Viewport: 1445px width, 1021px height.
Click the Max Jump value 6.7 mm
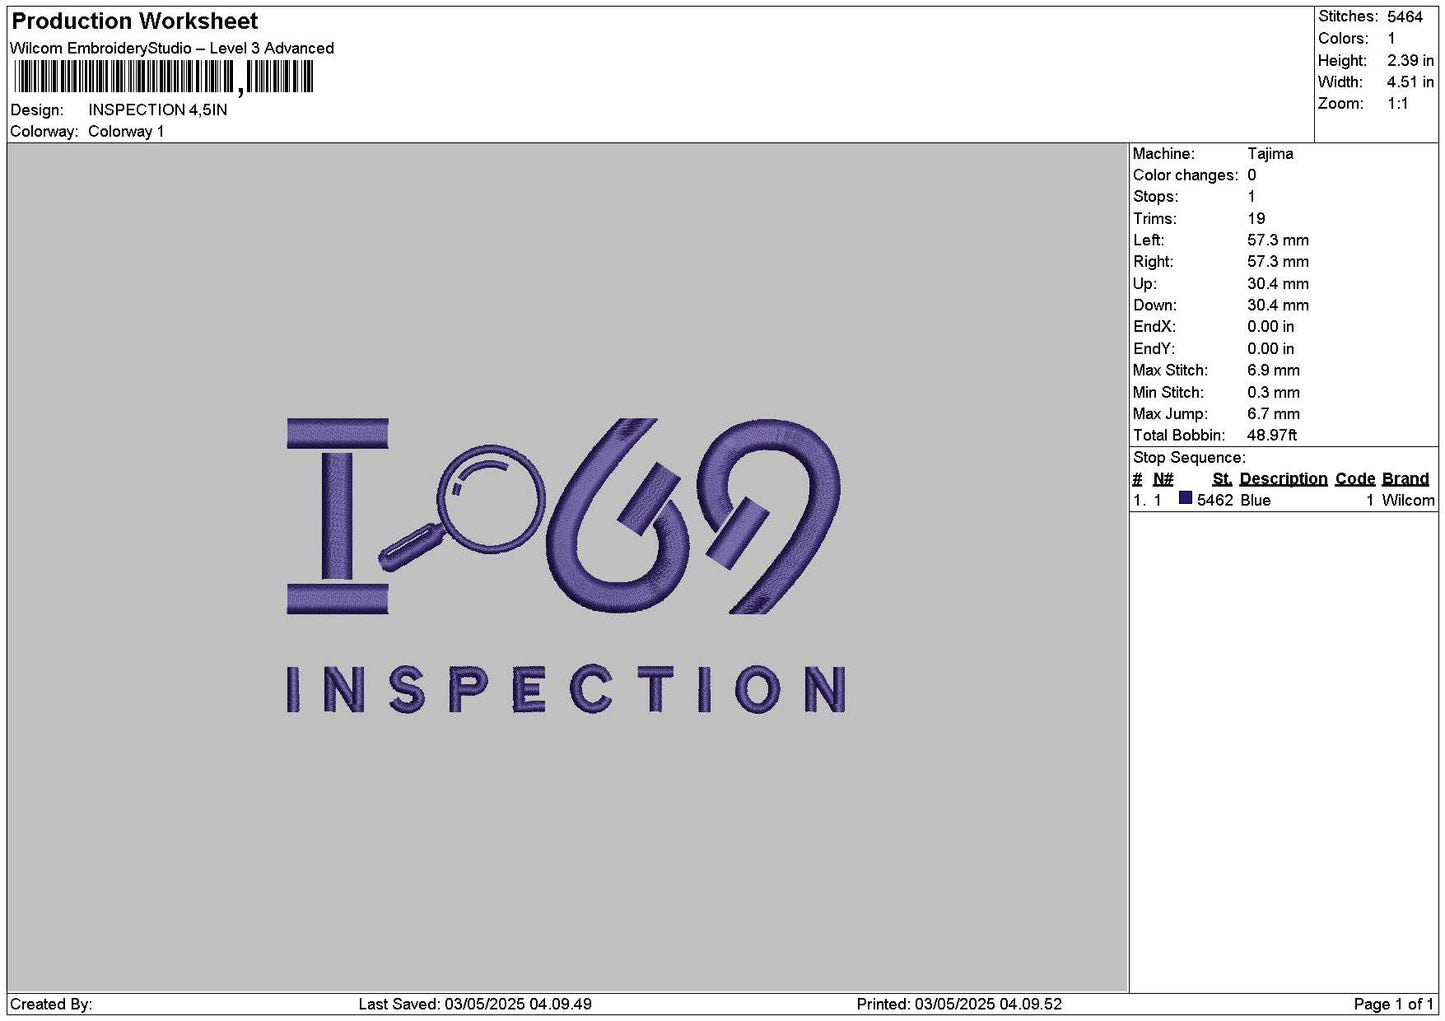pos(1274,414)
